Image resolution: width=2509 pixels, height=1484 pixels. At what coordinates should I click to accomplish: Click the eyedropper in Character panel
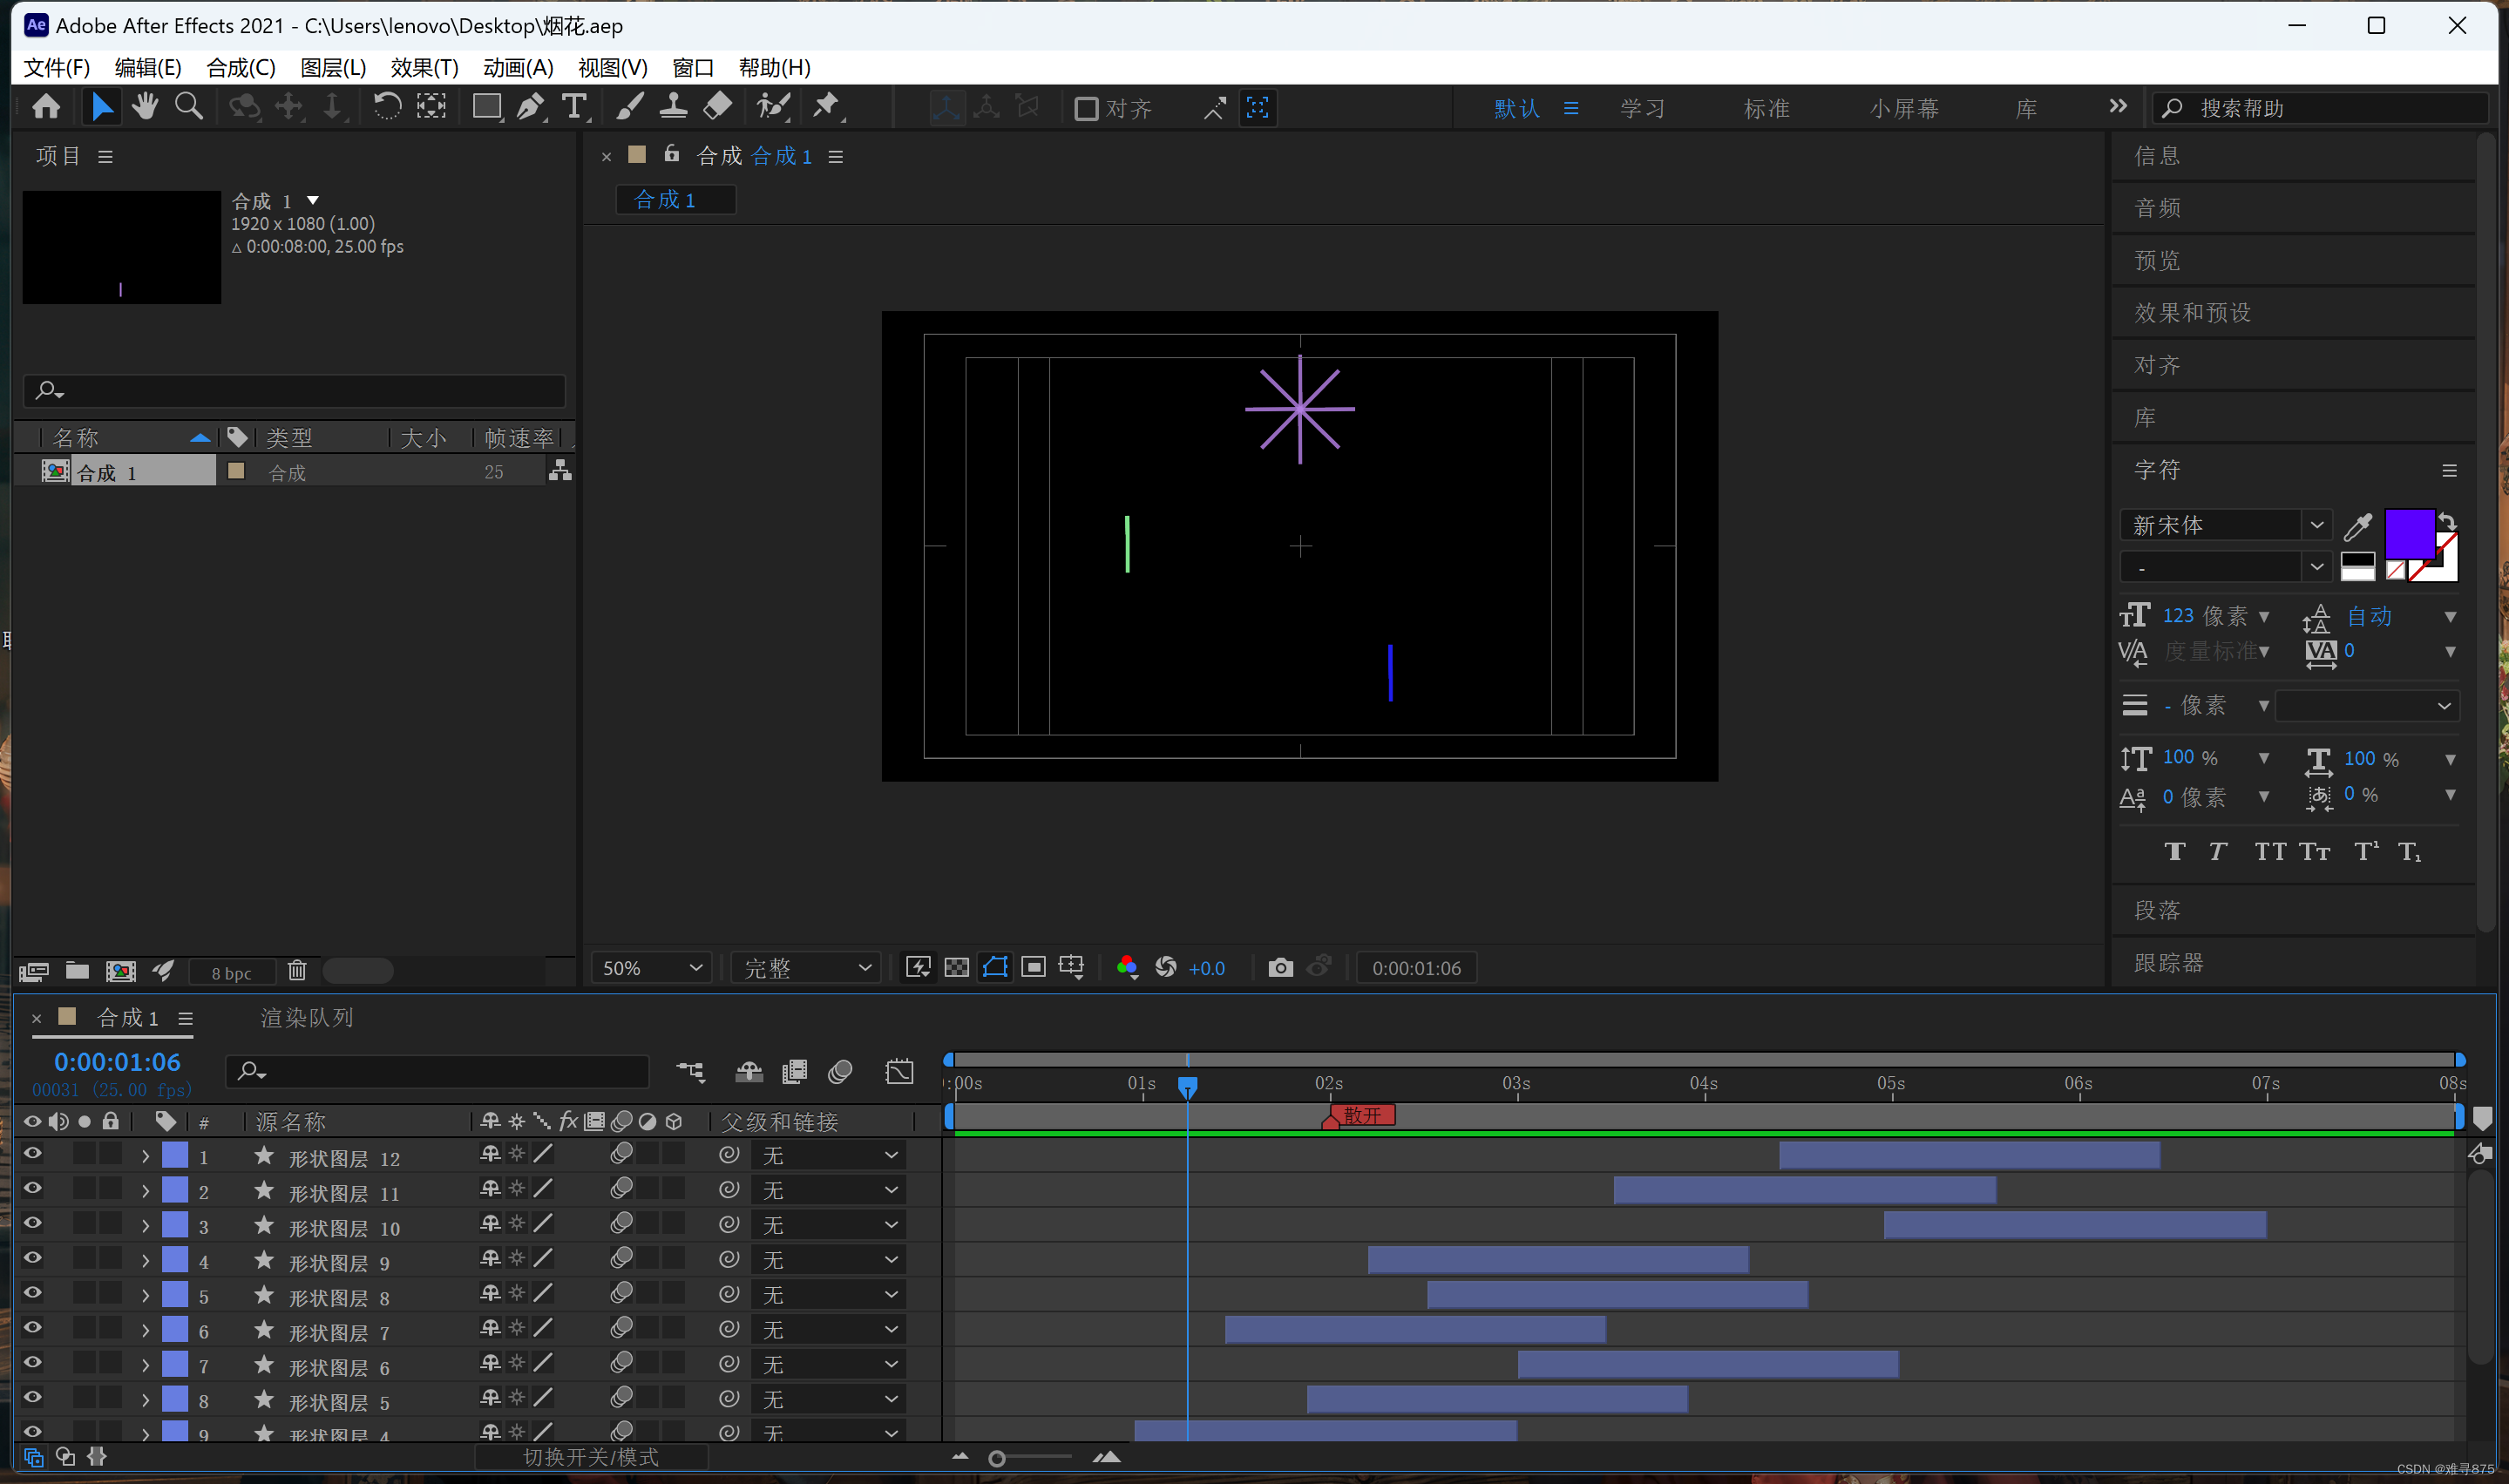pyautogui.click(x=2357, y=526)
